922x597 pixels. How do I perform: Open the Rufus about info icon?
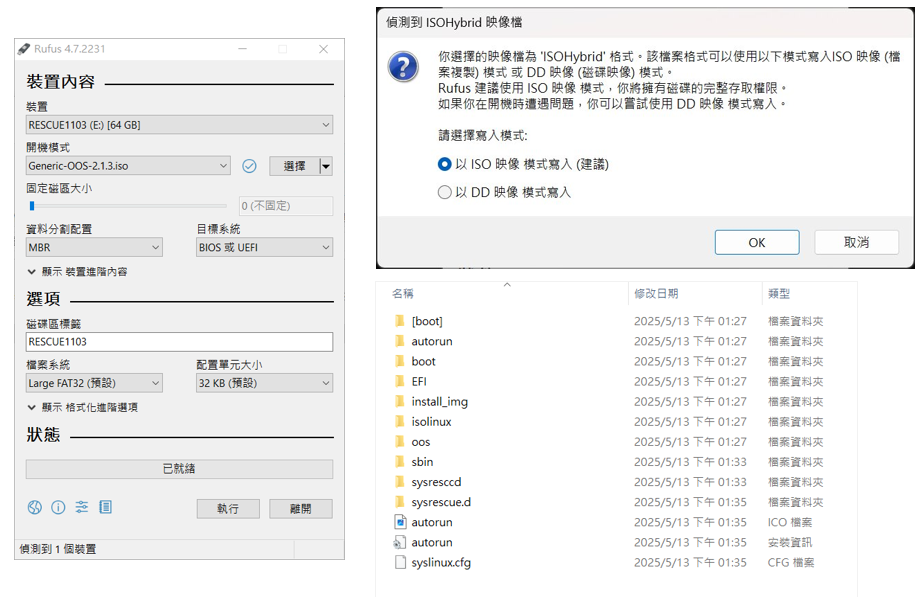(x=58, y=508)
